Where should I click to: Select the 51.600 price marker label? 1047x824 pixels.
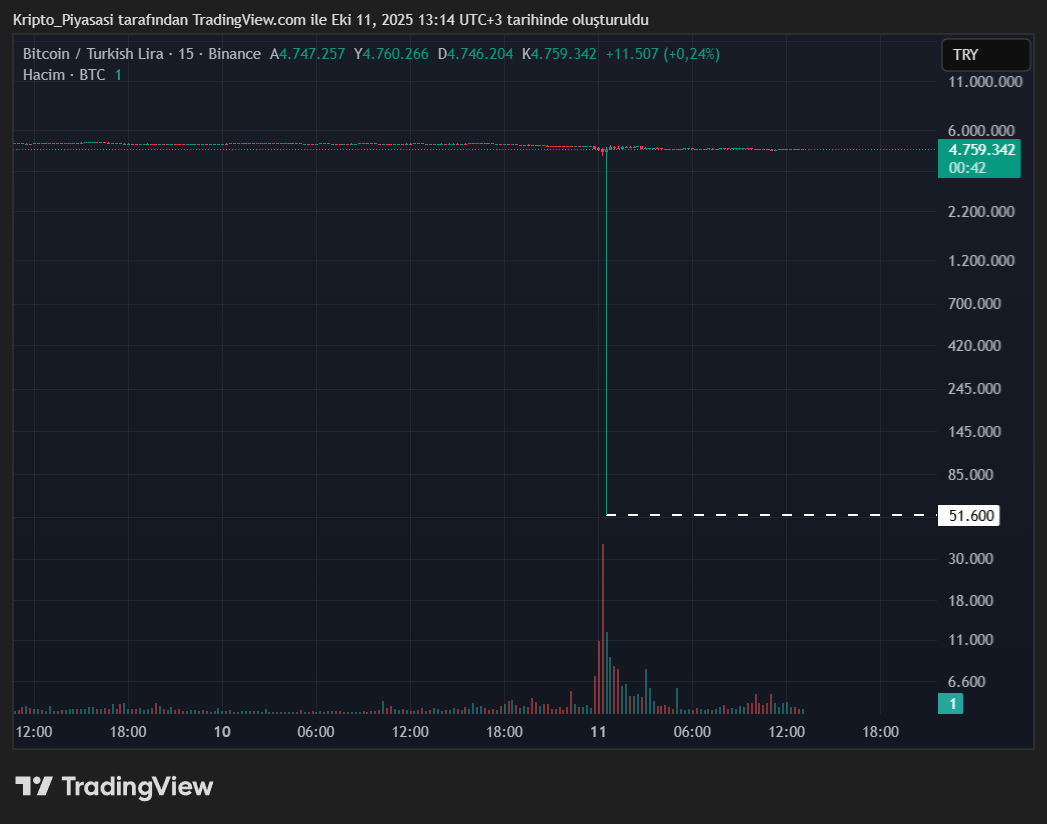pyautogui.click(x=970, y=516)
